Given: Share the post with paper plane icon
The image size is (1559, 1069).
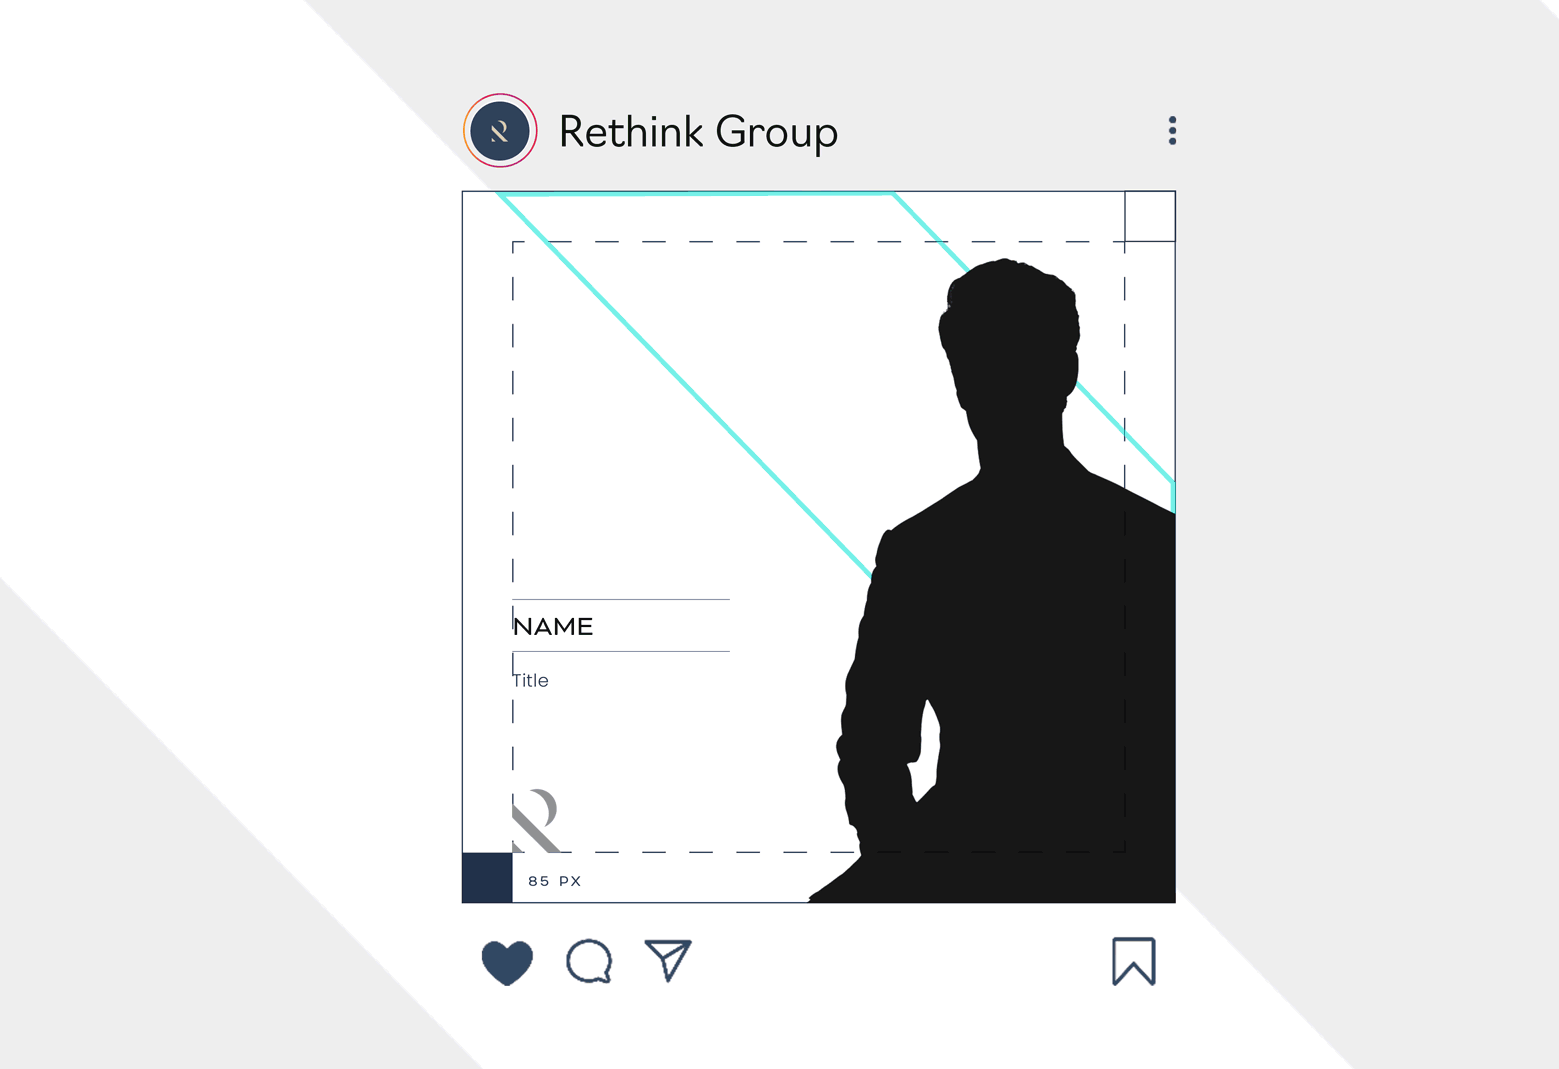Looking at the screenshot, I should click(669, 960).
